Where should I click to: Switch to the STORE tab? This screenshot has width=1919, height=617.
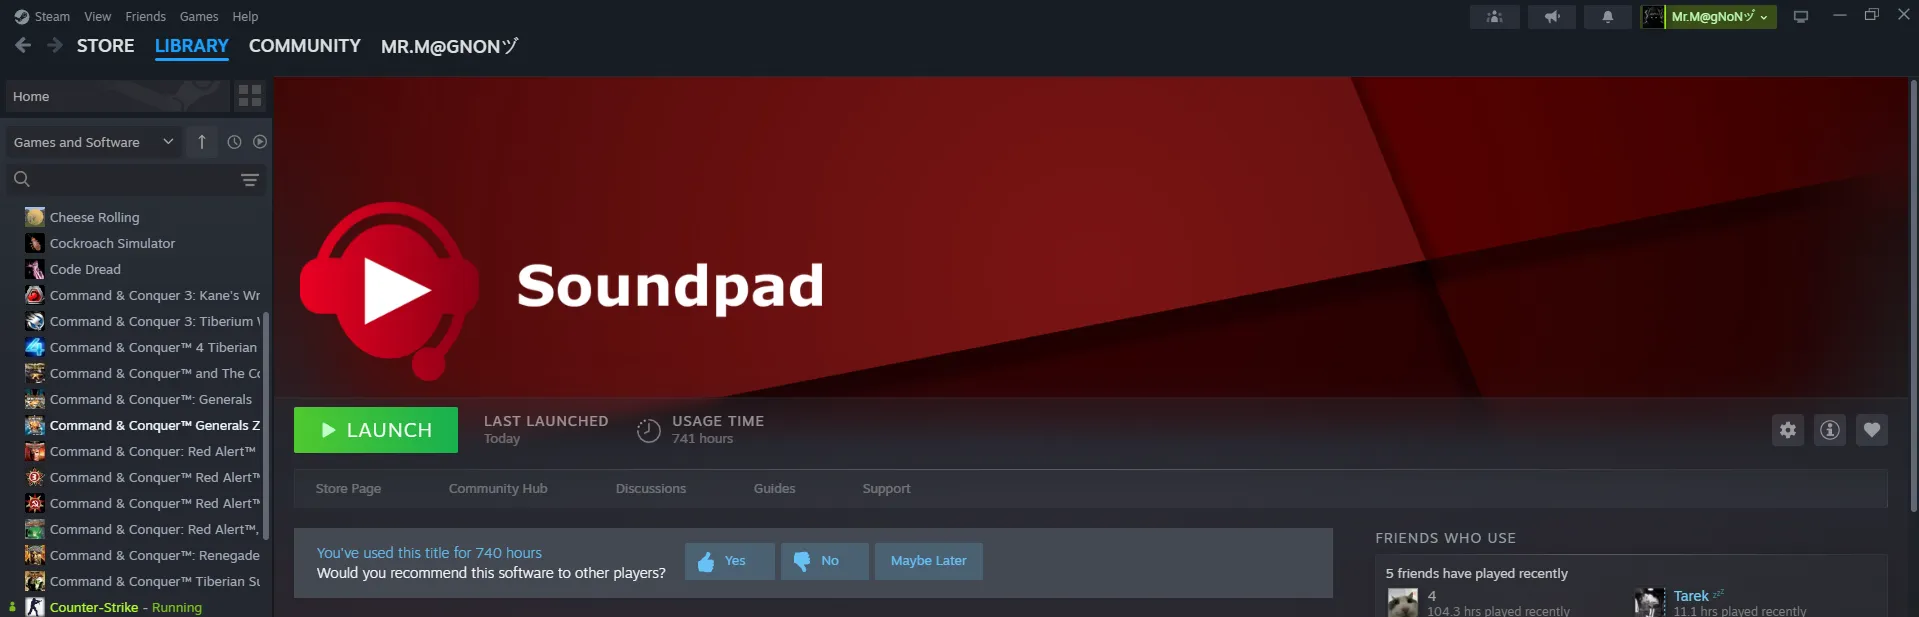[x=106, y=46]
